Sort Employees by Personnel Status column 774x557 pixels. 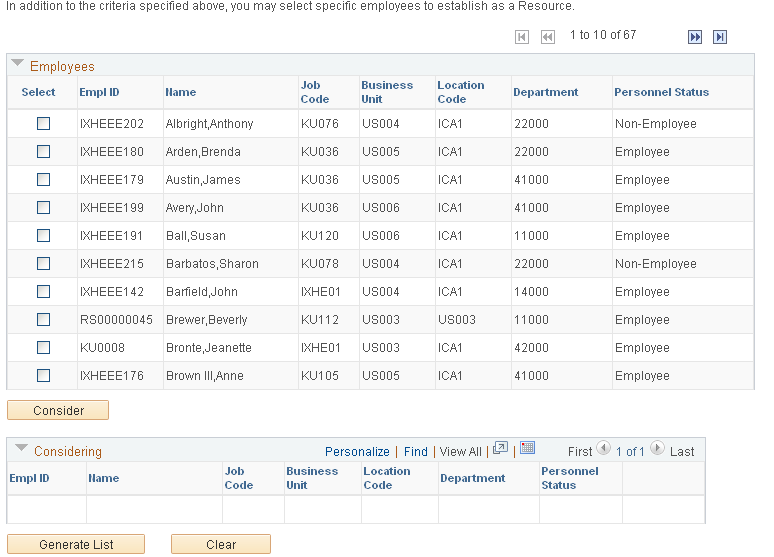pos(661,92)
